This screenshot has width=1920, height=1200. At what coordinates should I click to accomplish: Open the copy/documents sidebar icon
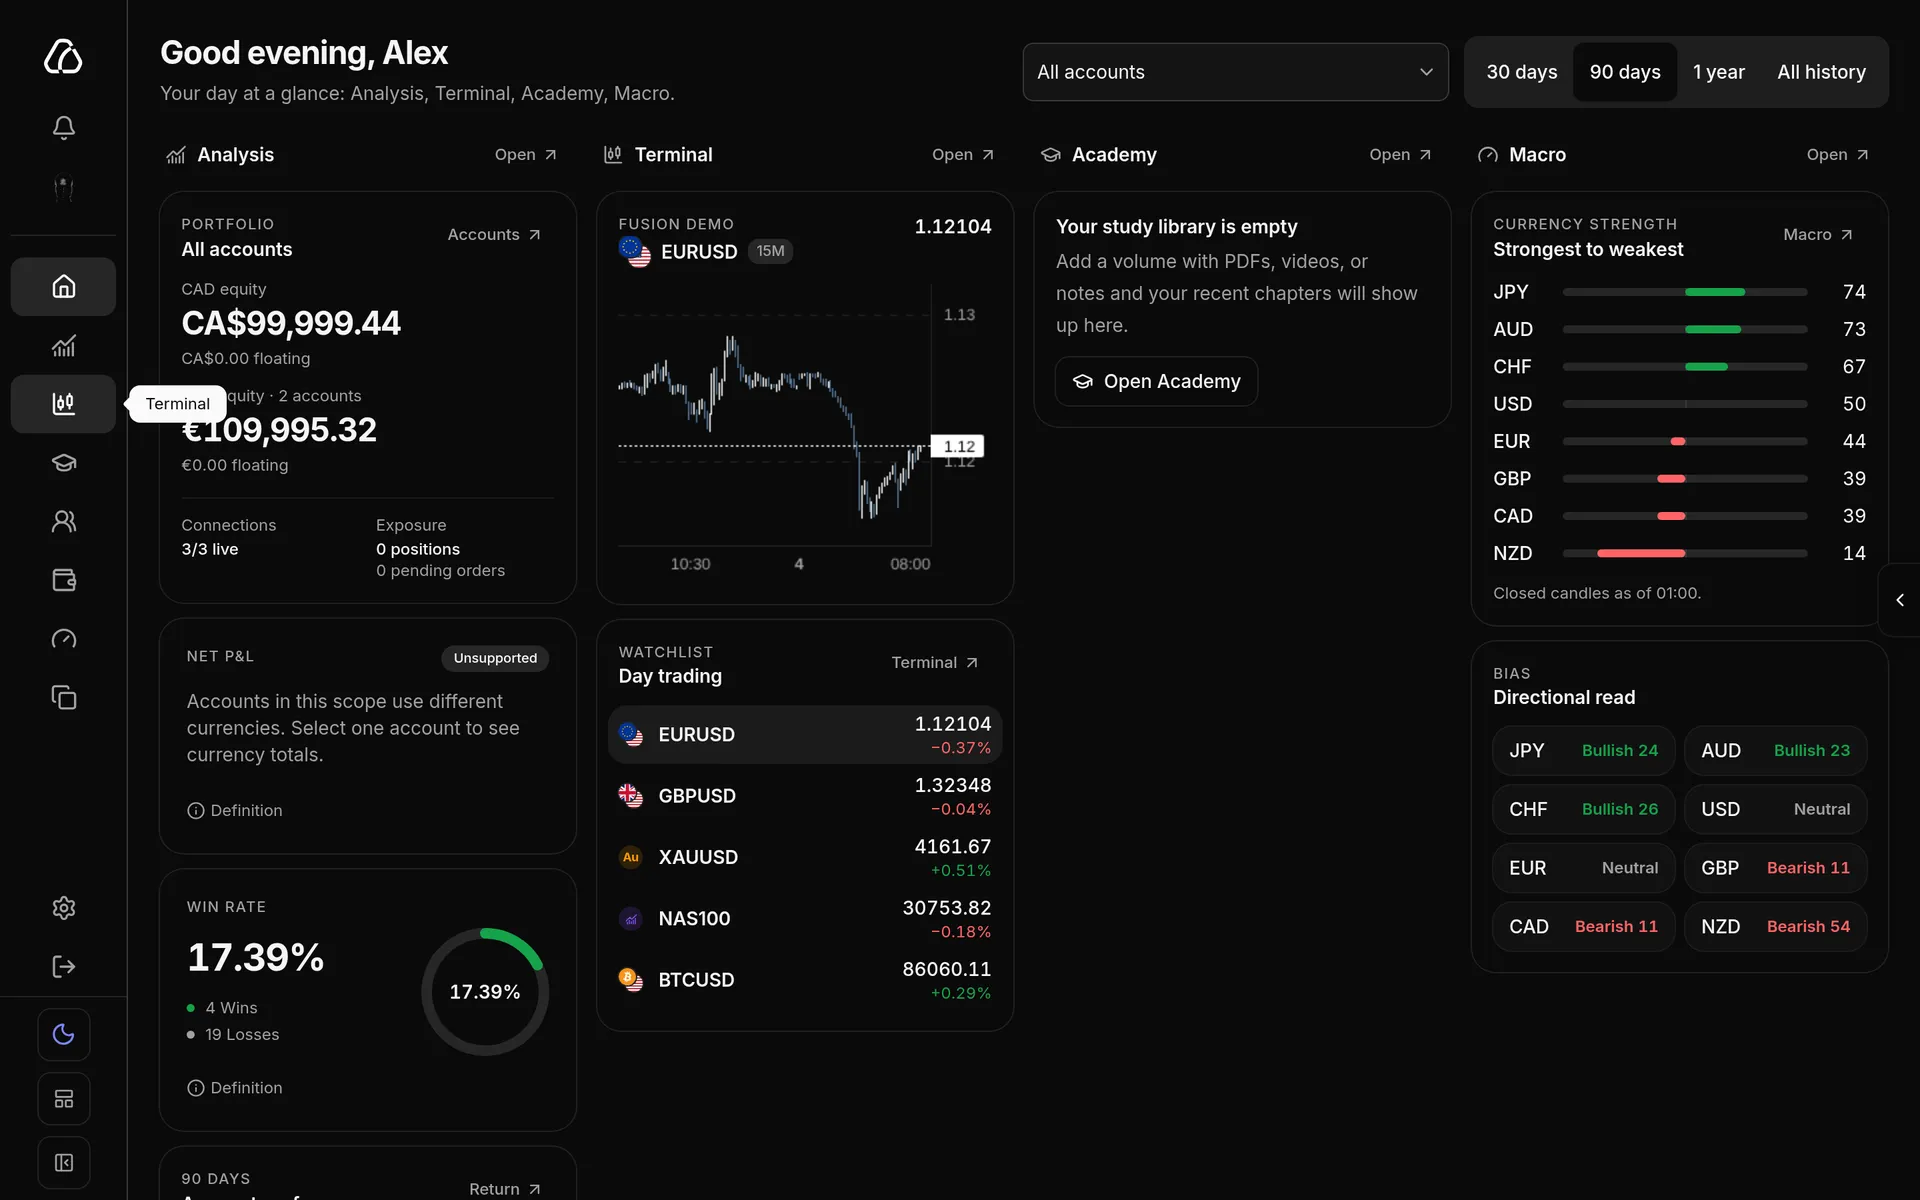point(63,697)
